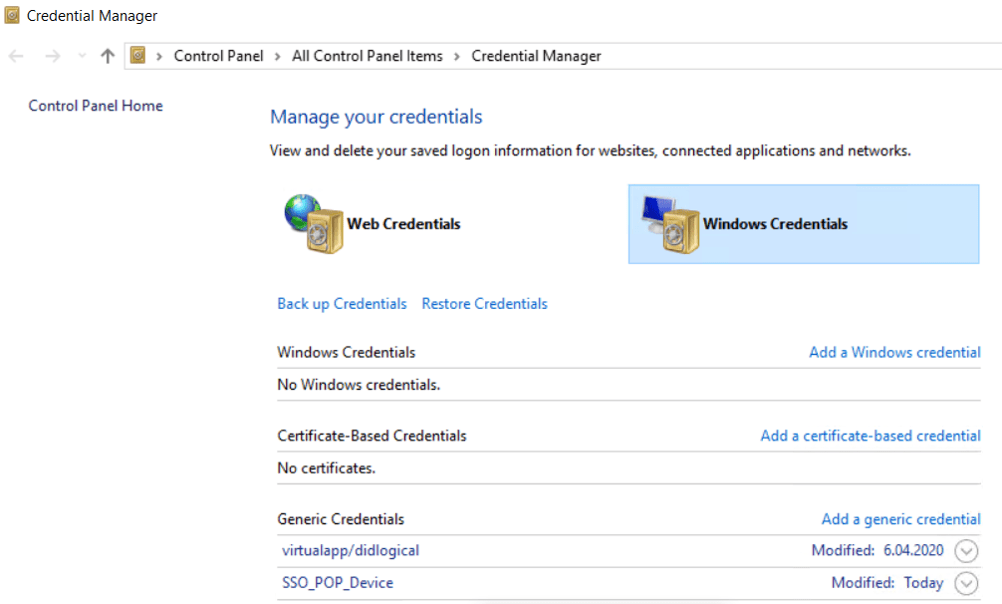This screenshot has height=604, width=1002.
Task: Open the recent locations dropdown arrow
Action: point(82,56)
